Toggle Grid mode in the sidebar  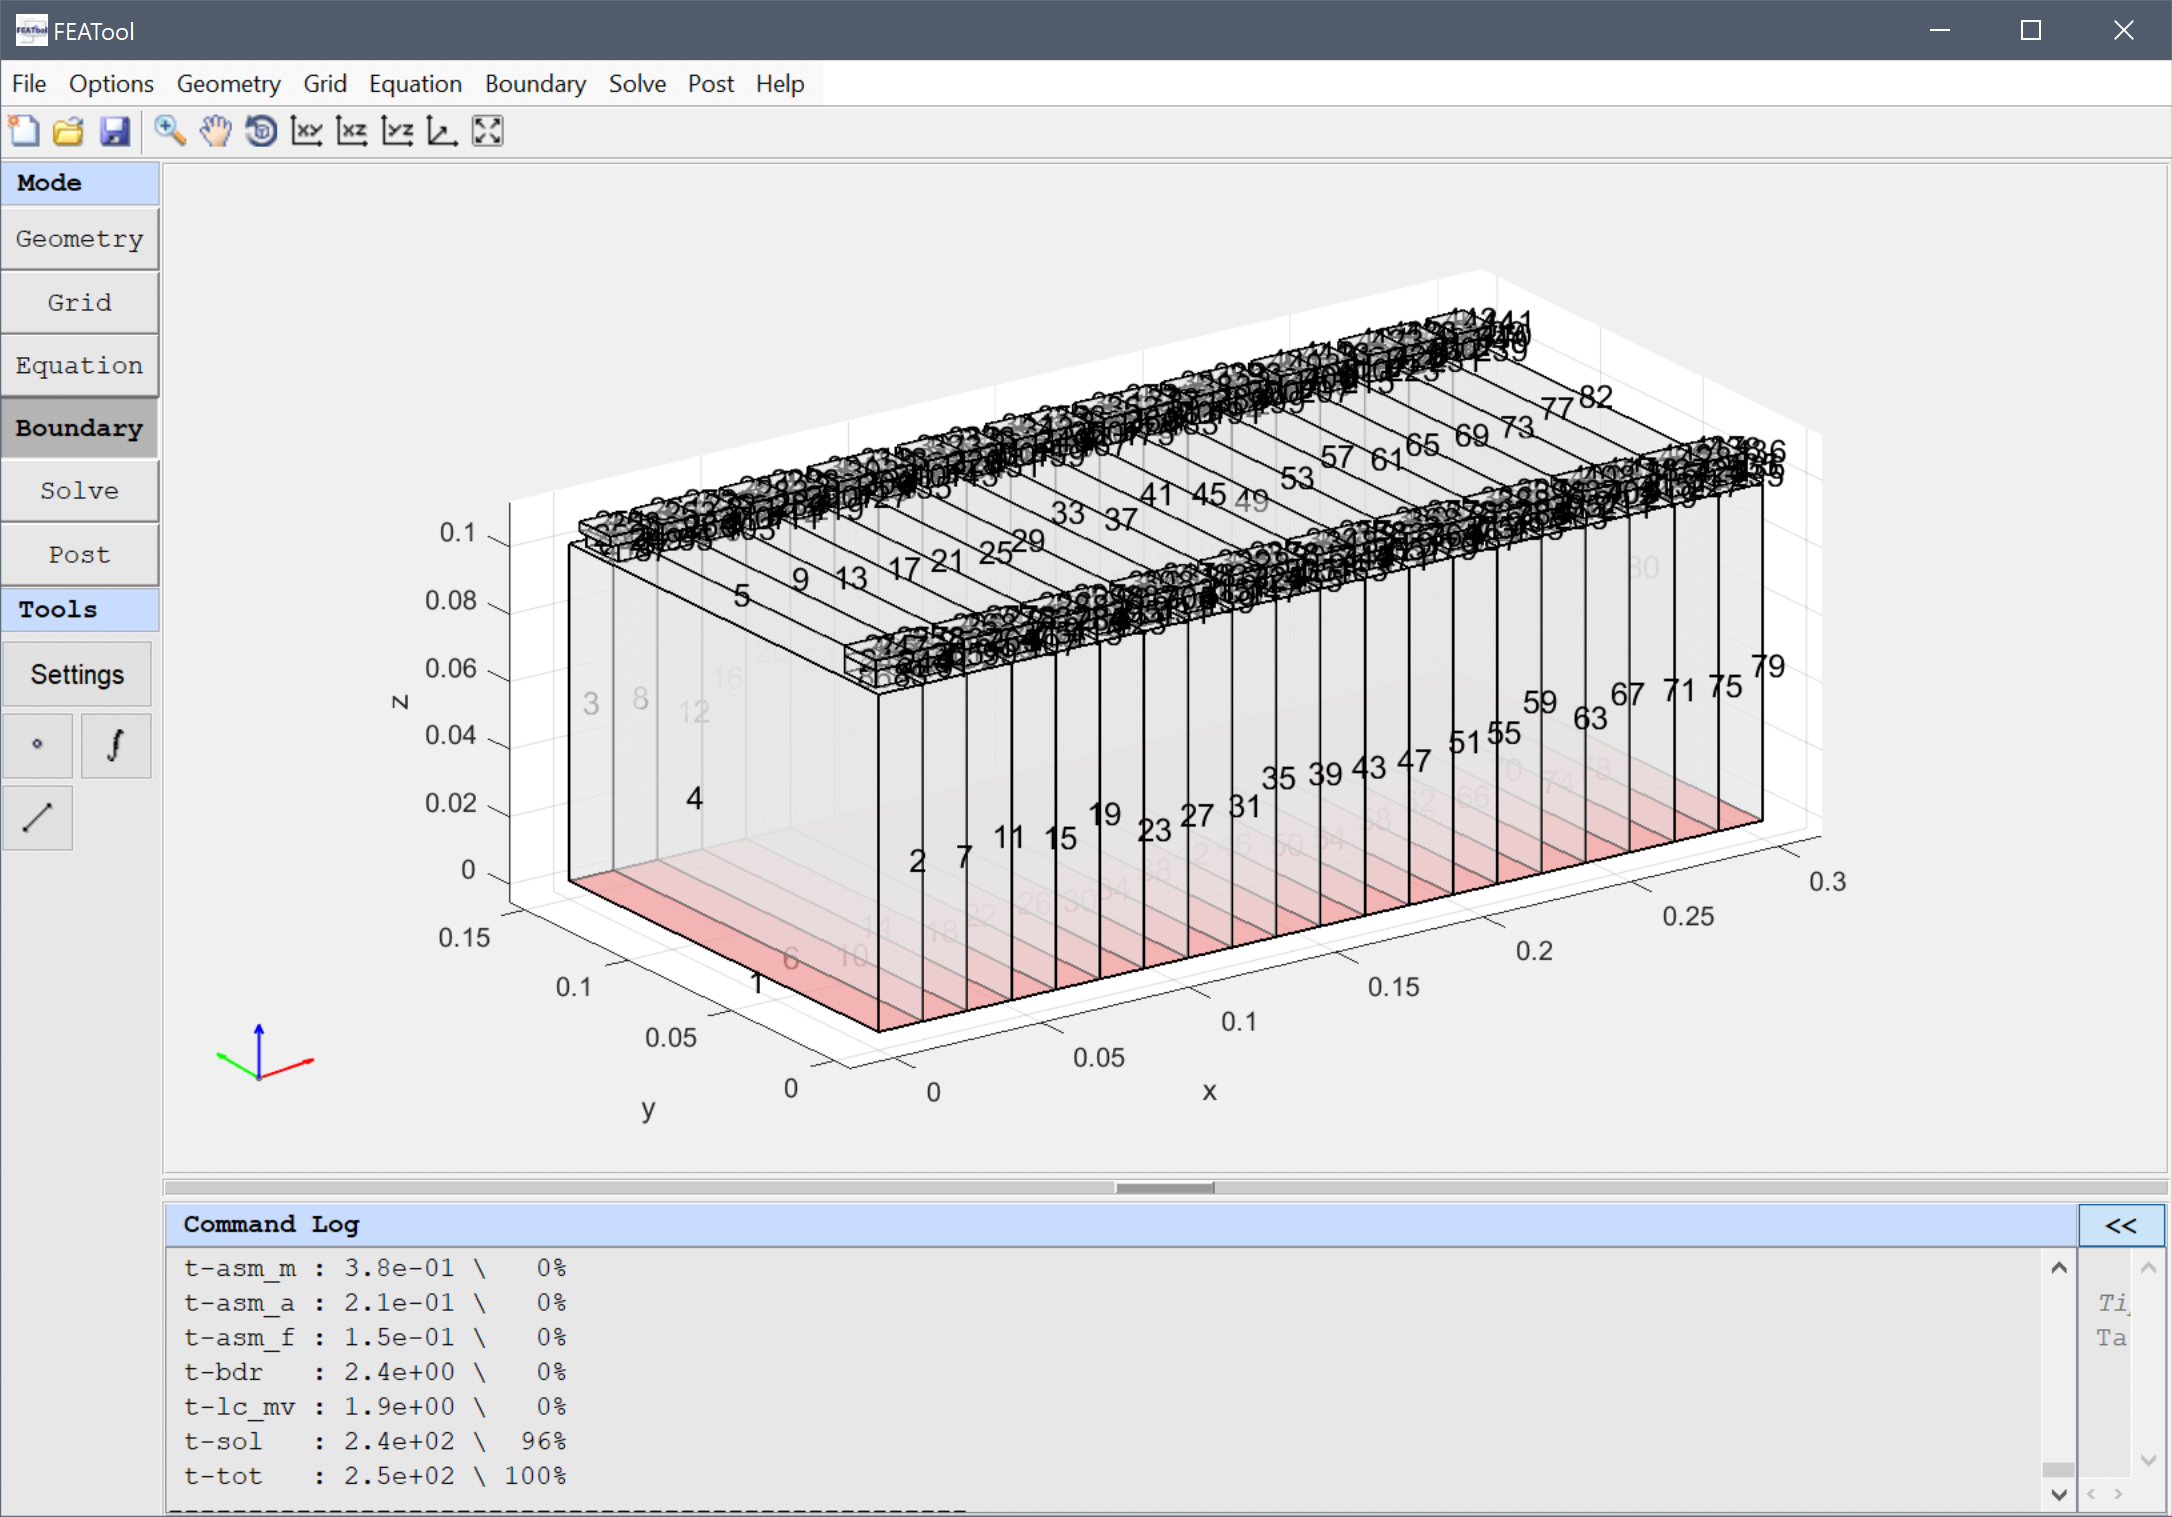click(x=80, y=302)
